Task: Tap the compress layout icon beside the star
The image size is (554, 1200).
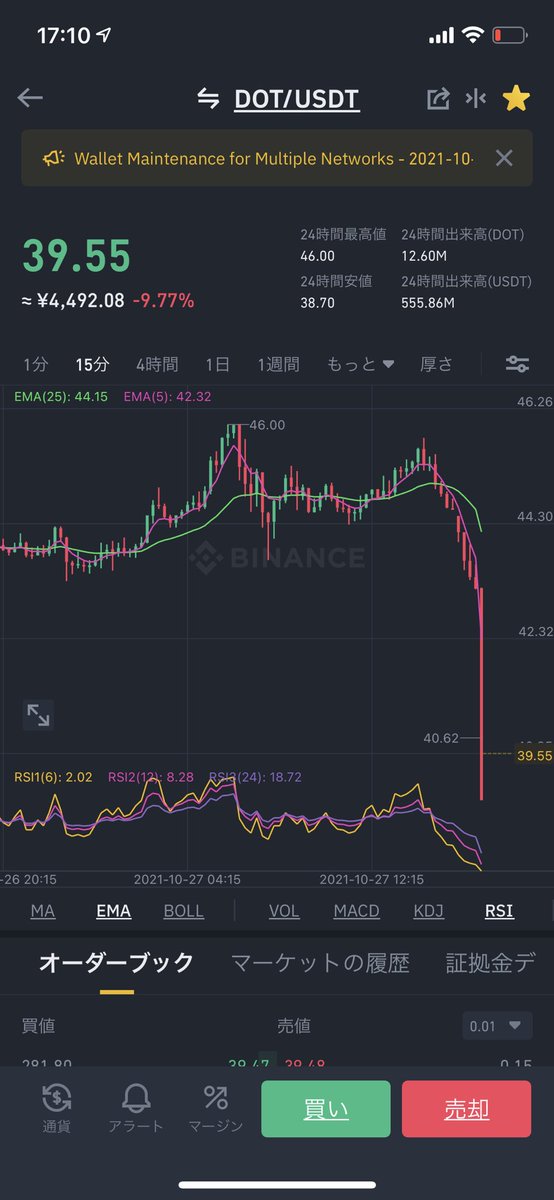Action: click(x=476, y=98)
